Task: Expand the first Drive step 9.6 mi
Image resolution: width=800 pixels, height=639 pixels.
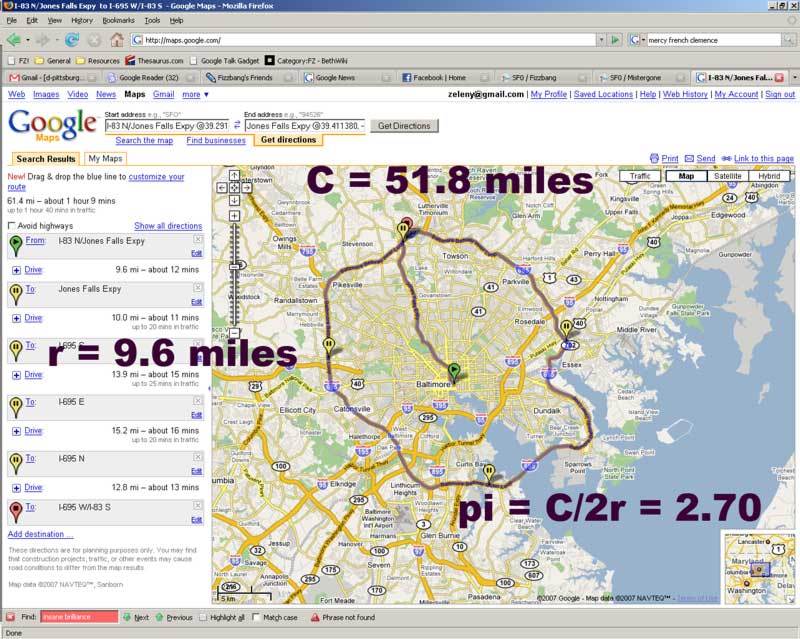Action: point(16,270)
